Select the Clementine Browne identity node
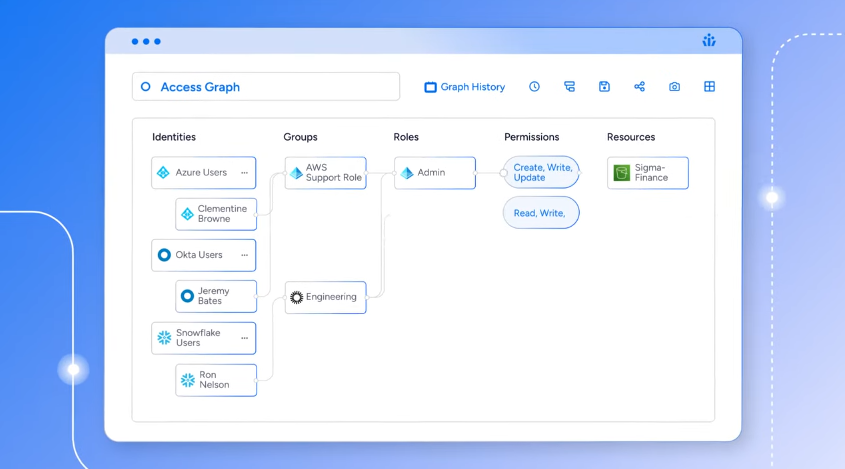 click(215, 214)
